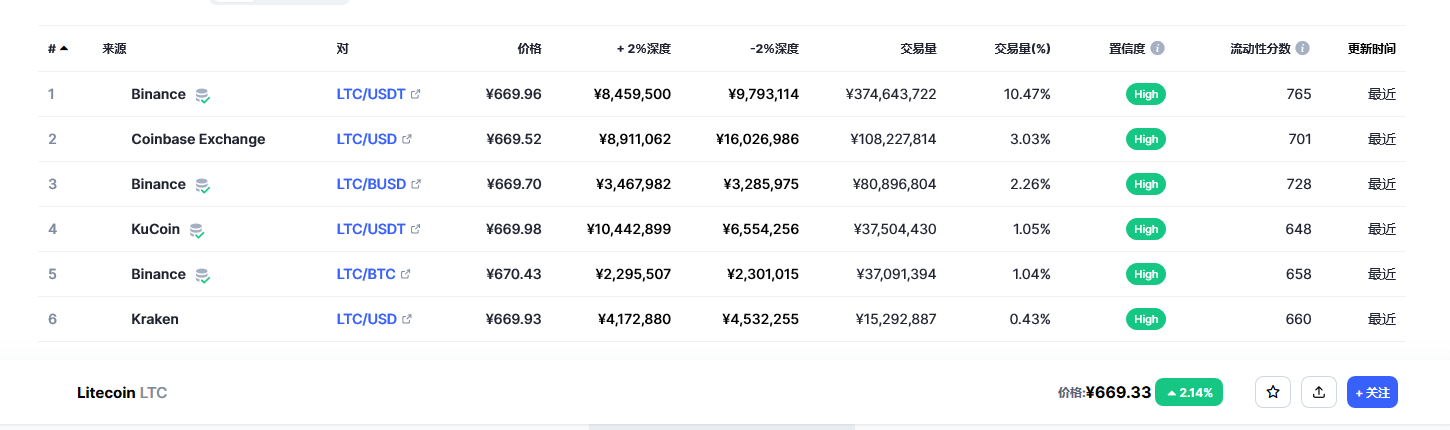Screen dimensions: 1450x430
Task: Open the Coinbase Exchange source link
Action: (x=198, y=139)
